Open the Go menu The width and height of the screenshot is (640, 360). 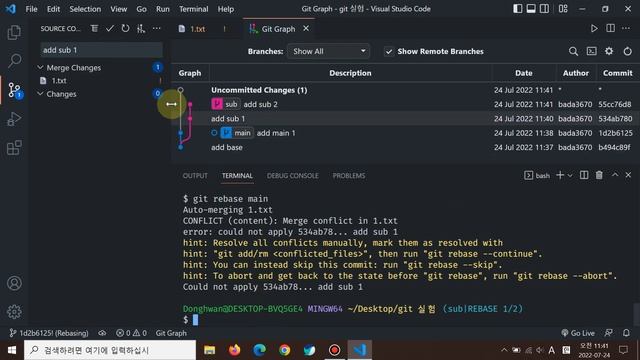141,9
